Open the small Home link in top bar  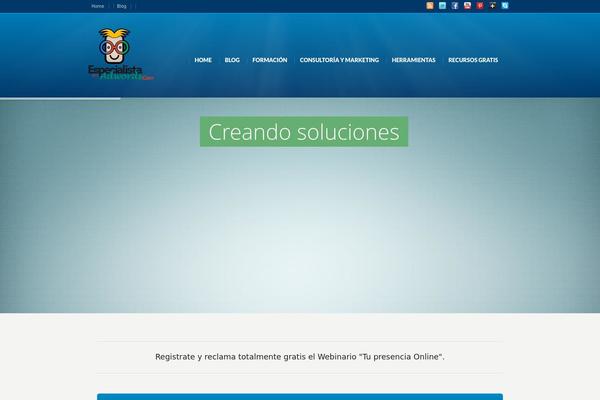click(97, 6)
